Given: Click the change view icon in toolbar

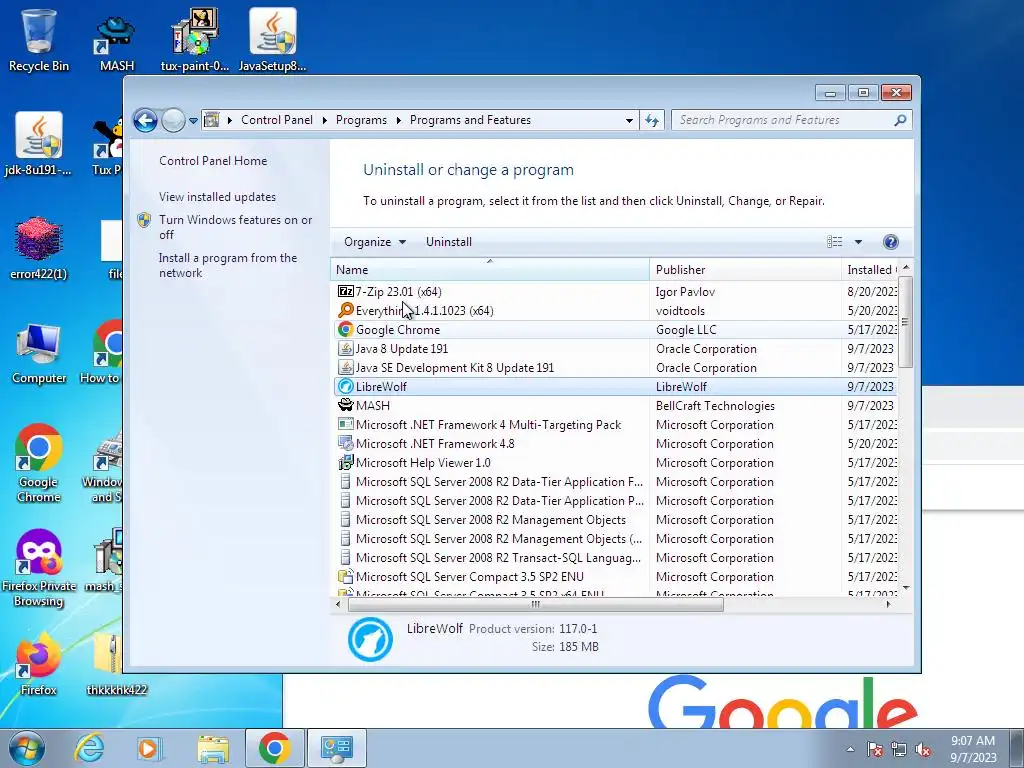Looking at the screenshot, I should [x=835, y=242].
